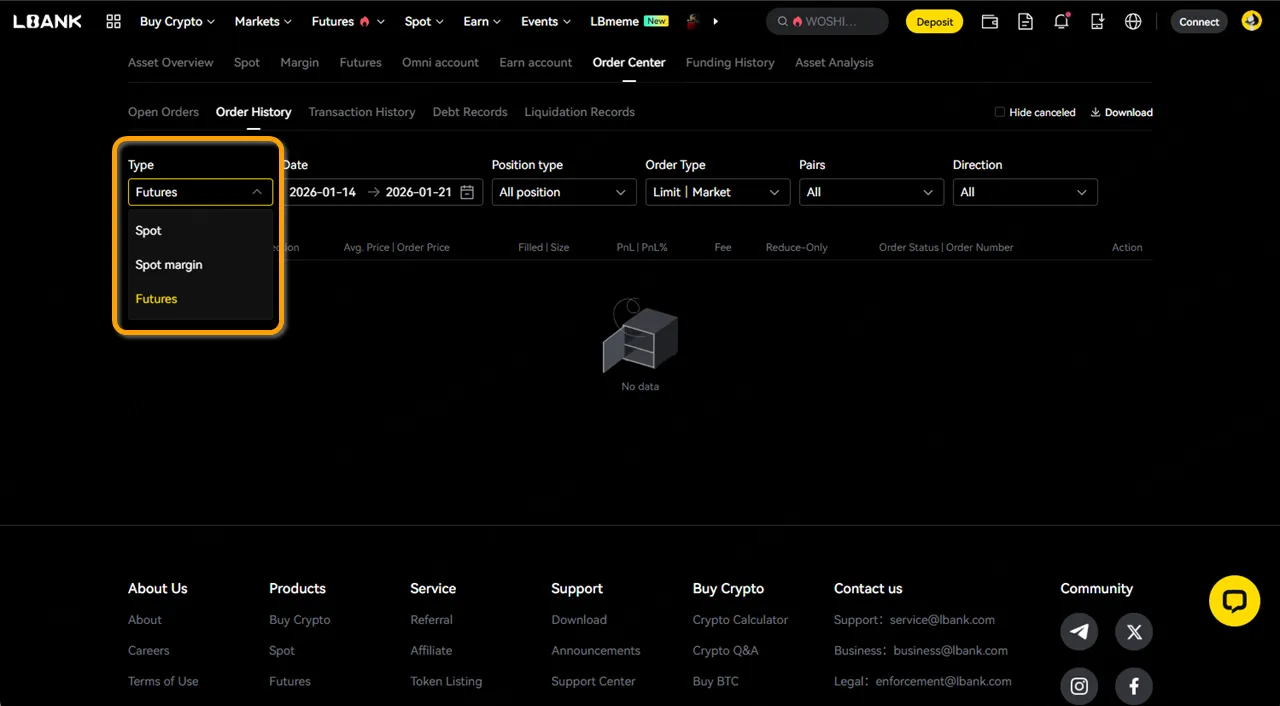The height and width of the screenshot is (706, 1280).
Task: Expand the Direction dropdown
Action: (x=1024, y=192)
